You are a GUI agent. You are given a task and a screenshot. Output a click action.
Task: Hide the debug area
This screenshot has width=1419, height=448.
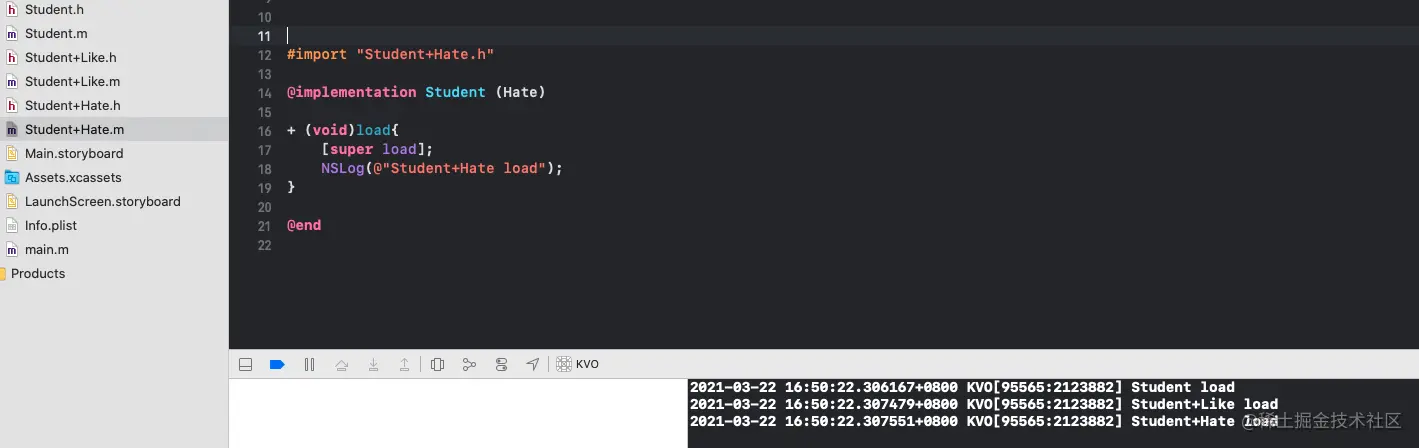[x=245, y=365]
